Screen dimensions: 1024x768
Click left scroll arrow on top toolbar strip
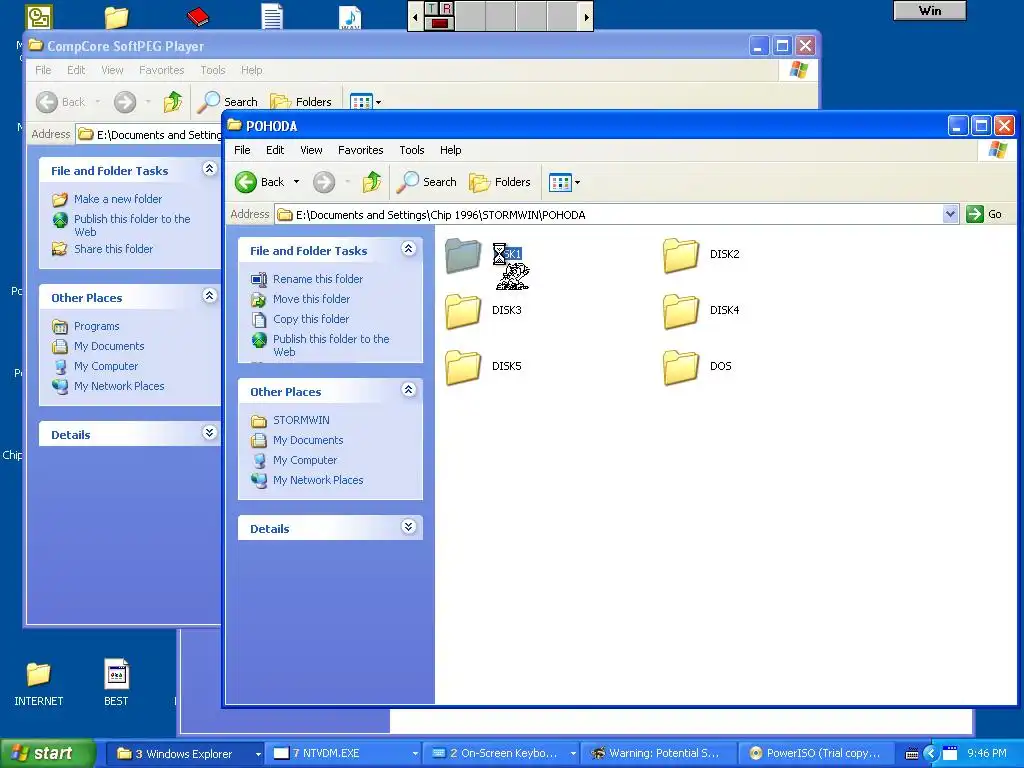(415, 16)
